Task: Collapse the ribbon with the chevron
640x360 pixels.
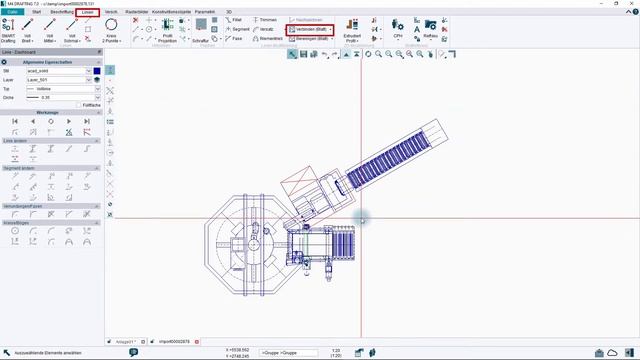Action: click(629, 12)
